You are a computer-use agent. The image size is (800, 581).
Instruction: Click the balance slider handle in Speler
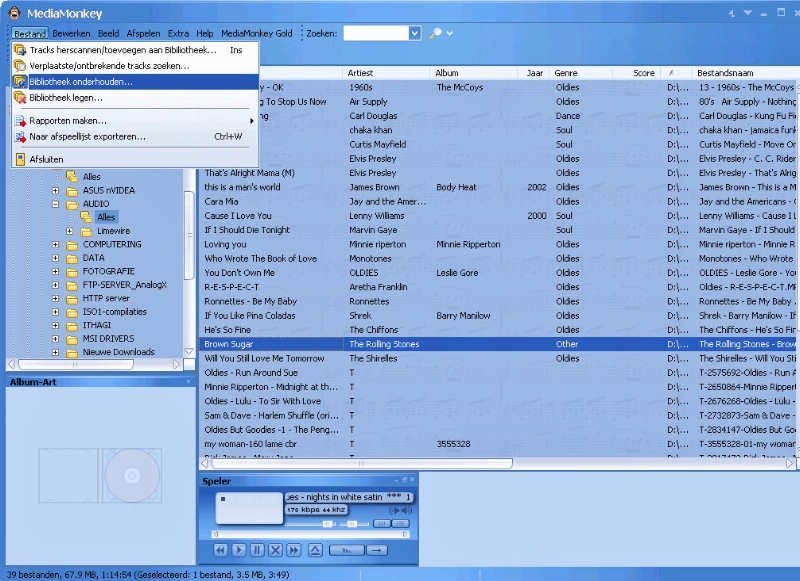point(352,524)
